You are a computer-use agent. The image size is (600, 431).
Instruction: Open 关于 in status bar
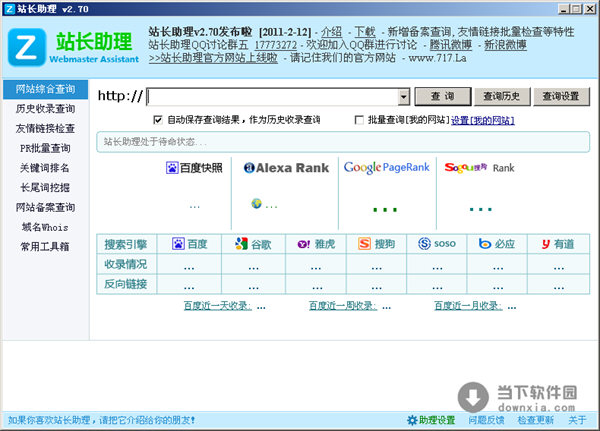coord(577,420)
